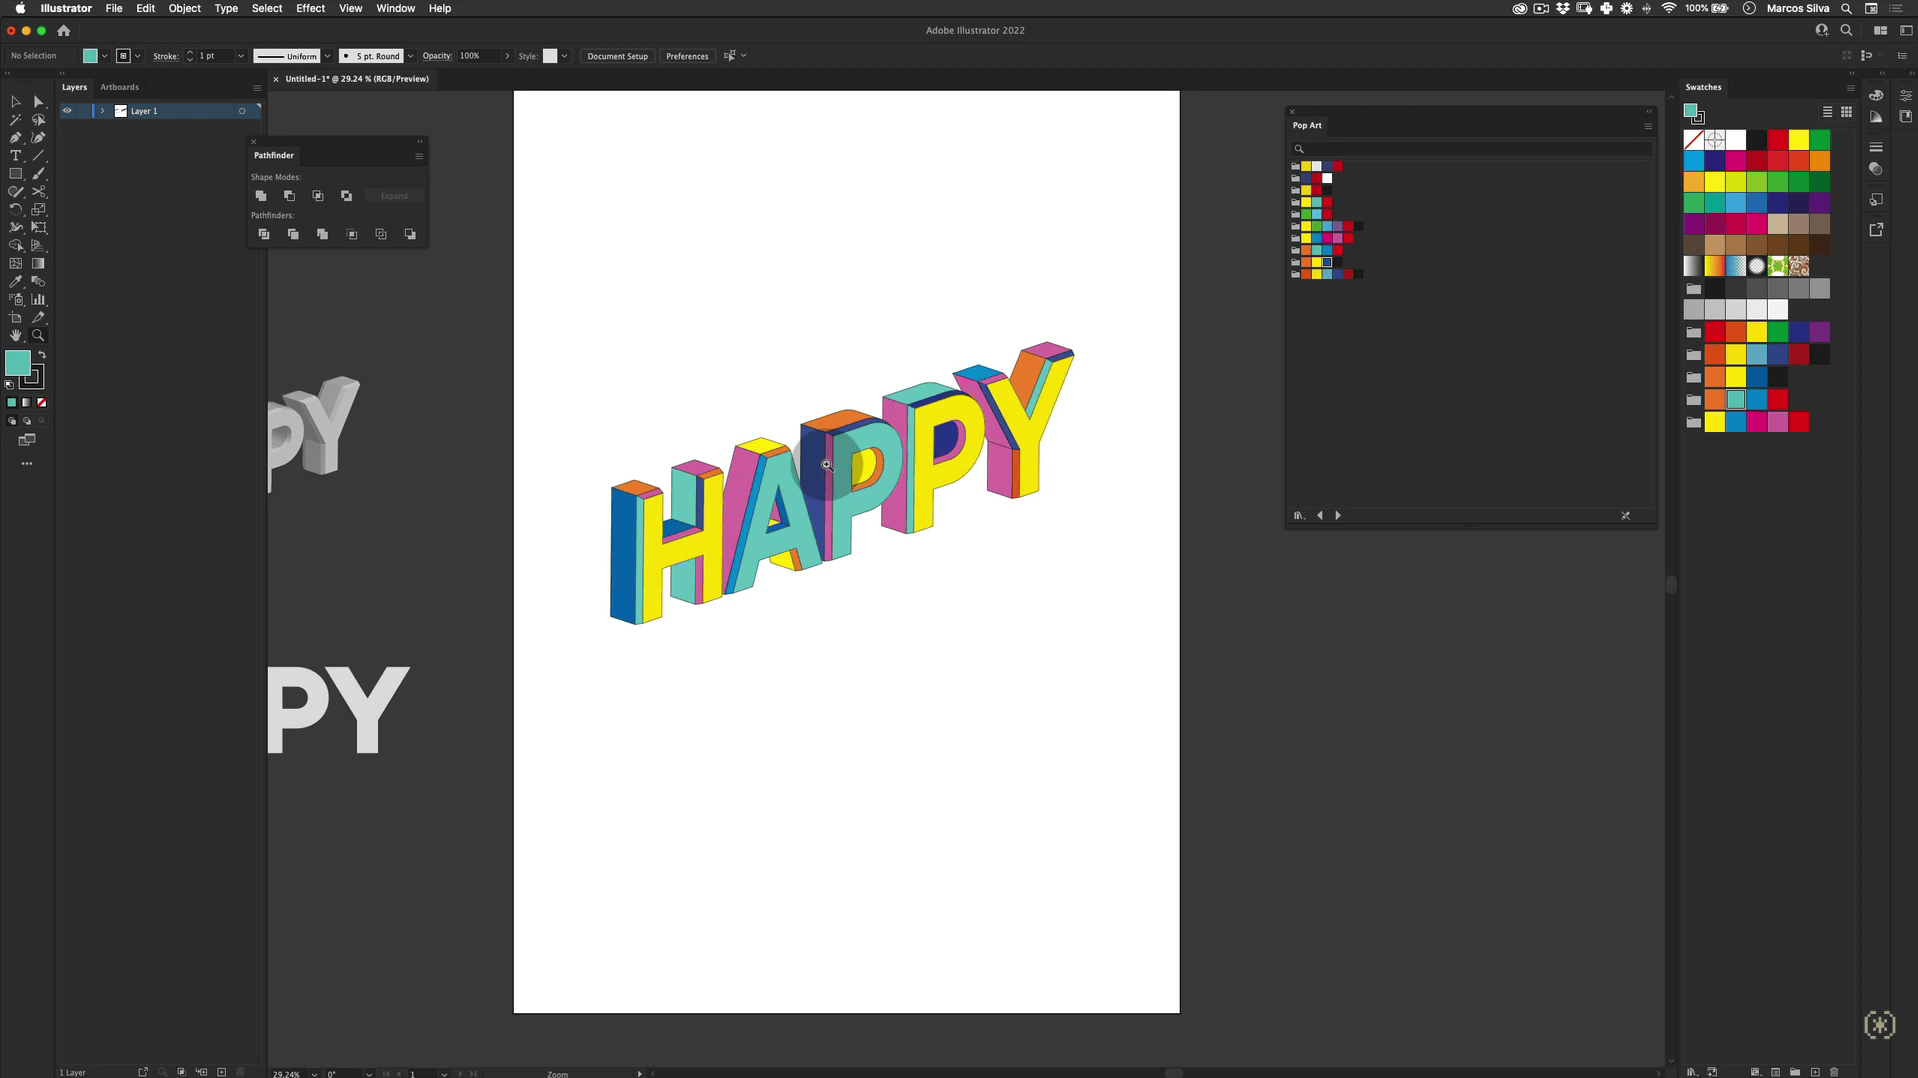
Task: Select the Gradient tool
Action: tap(38, 264)
